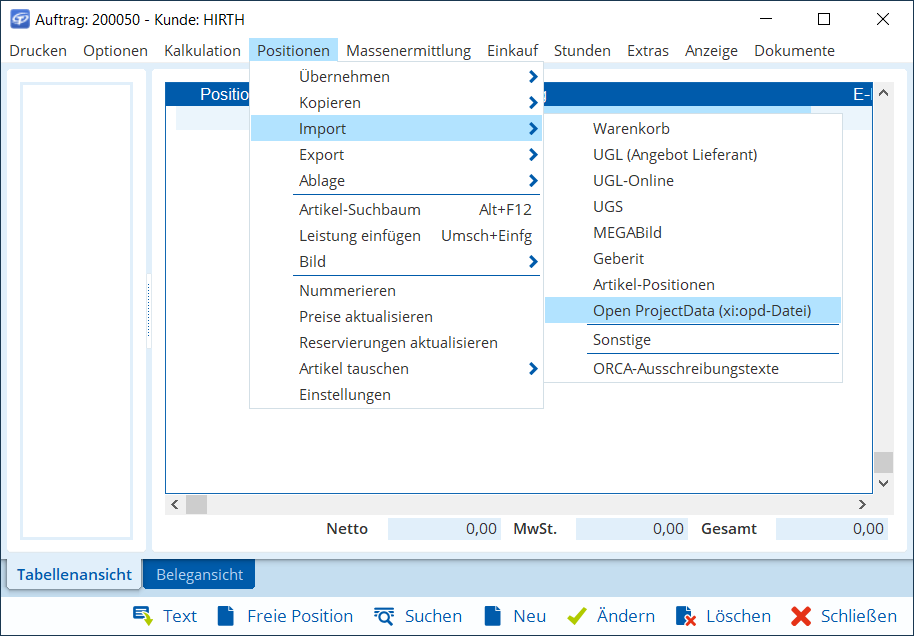Click the Netto amount field
914x636 pixels.
pyautogui.click(x=444, y=529)
